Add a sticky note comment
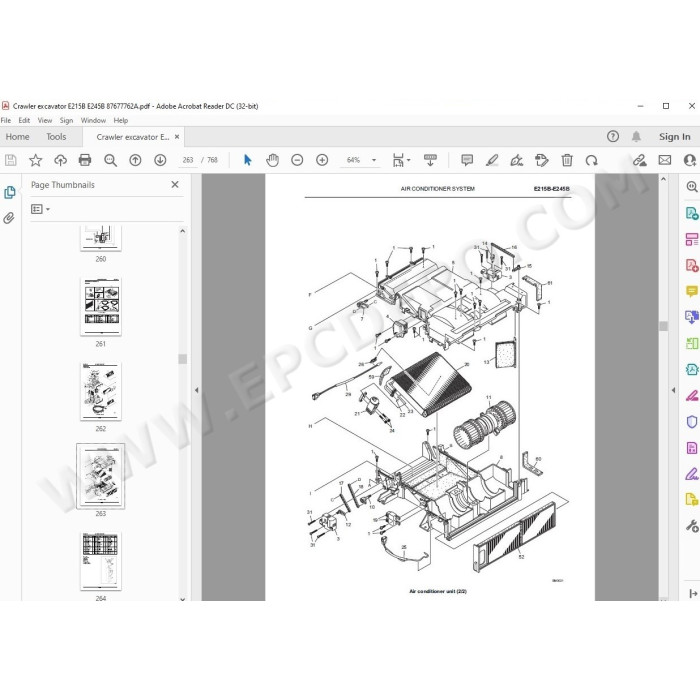 (x=467, y=160)
